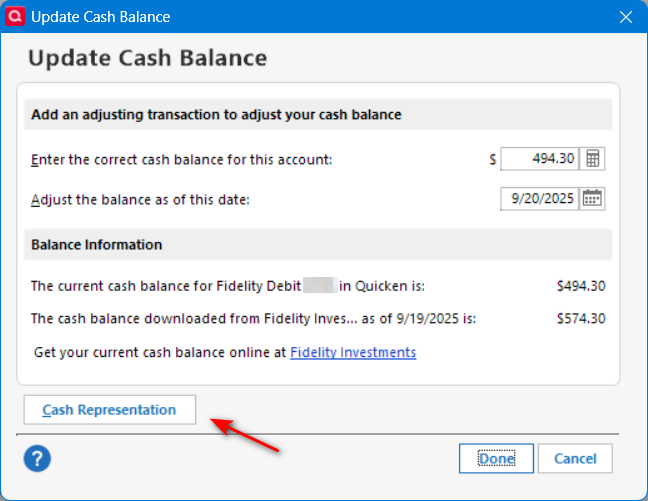Click the $574.30 downloaded balance value

[581, 319]
